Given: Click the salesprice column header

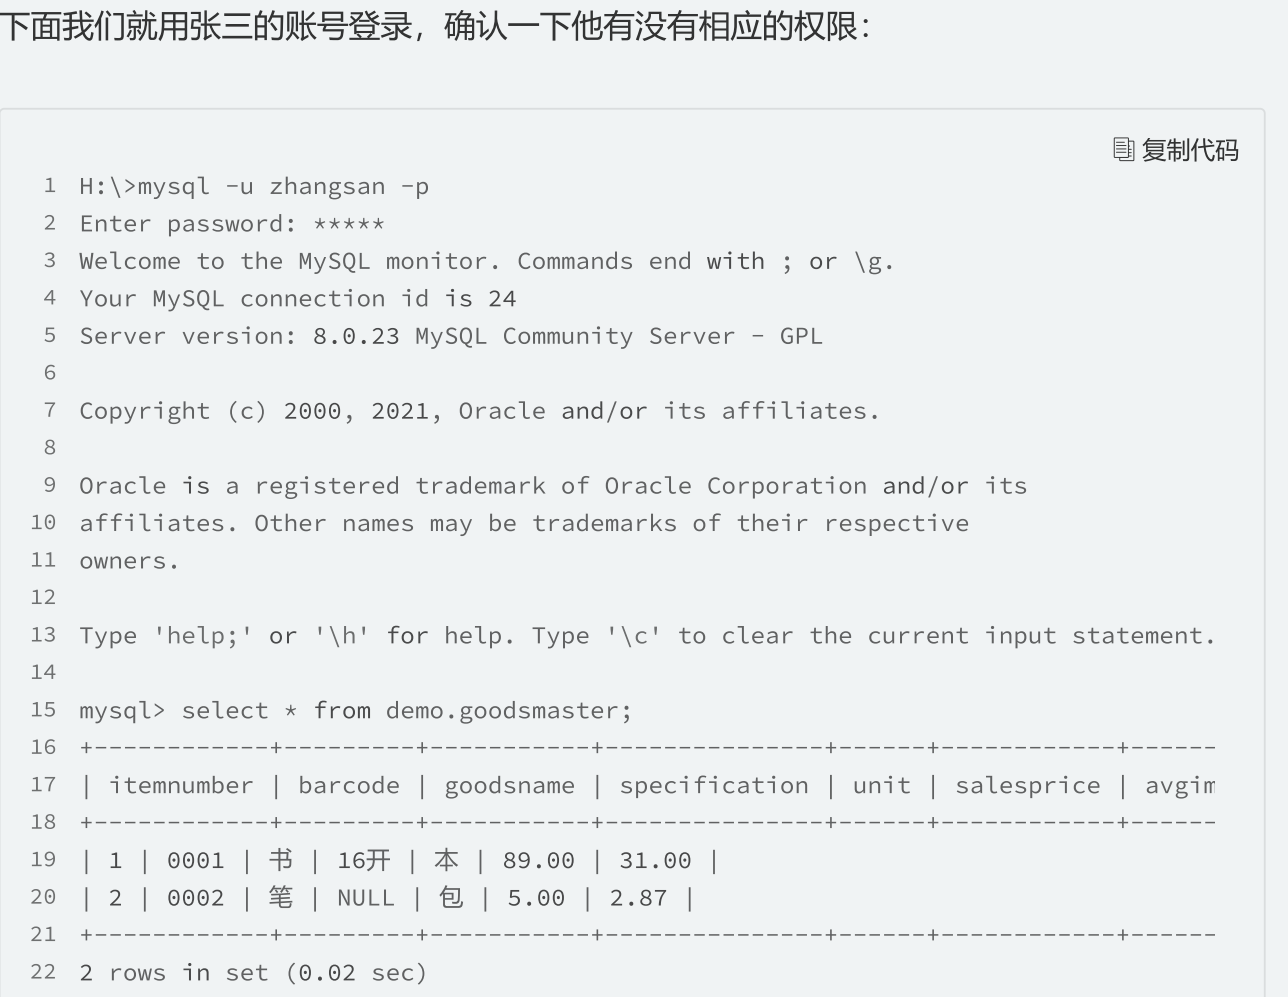Looking at the screenshot, I should pos(1028,786).
